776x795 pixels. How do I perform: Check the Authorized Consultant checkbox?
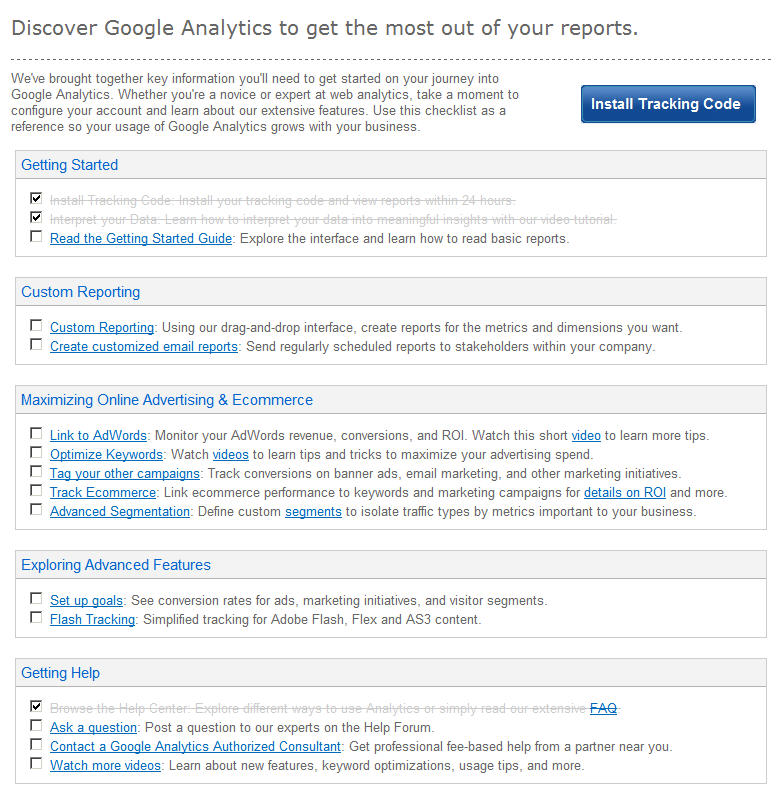point(36,744)
